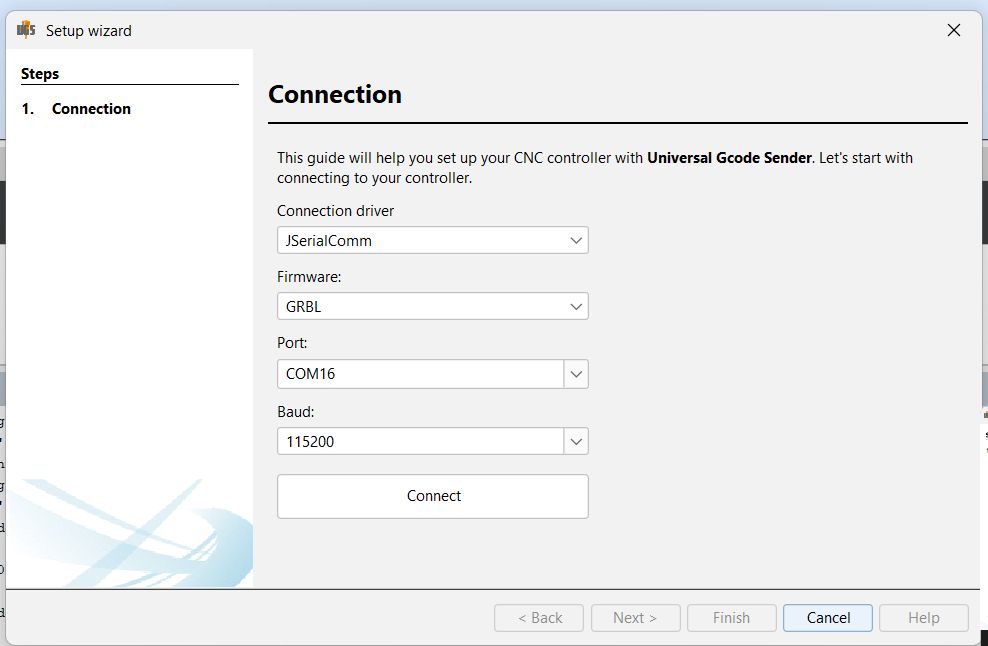988x646 pixels.
Task: Expand the Port dropdown arrow
Action: coord(576,374)
